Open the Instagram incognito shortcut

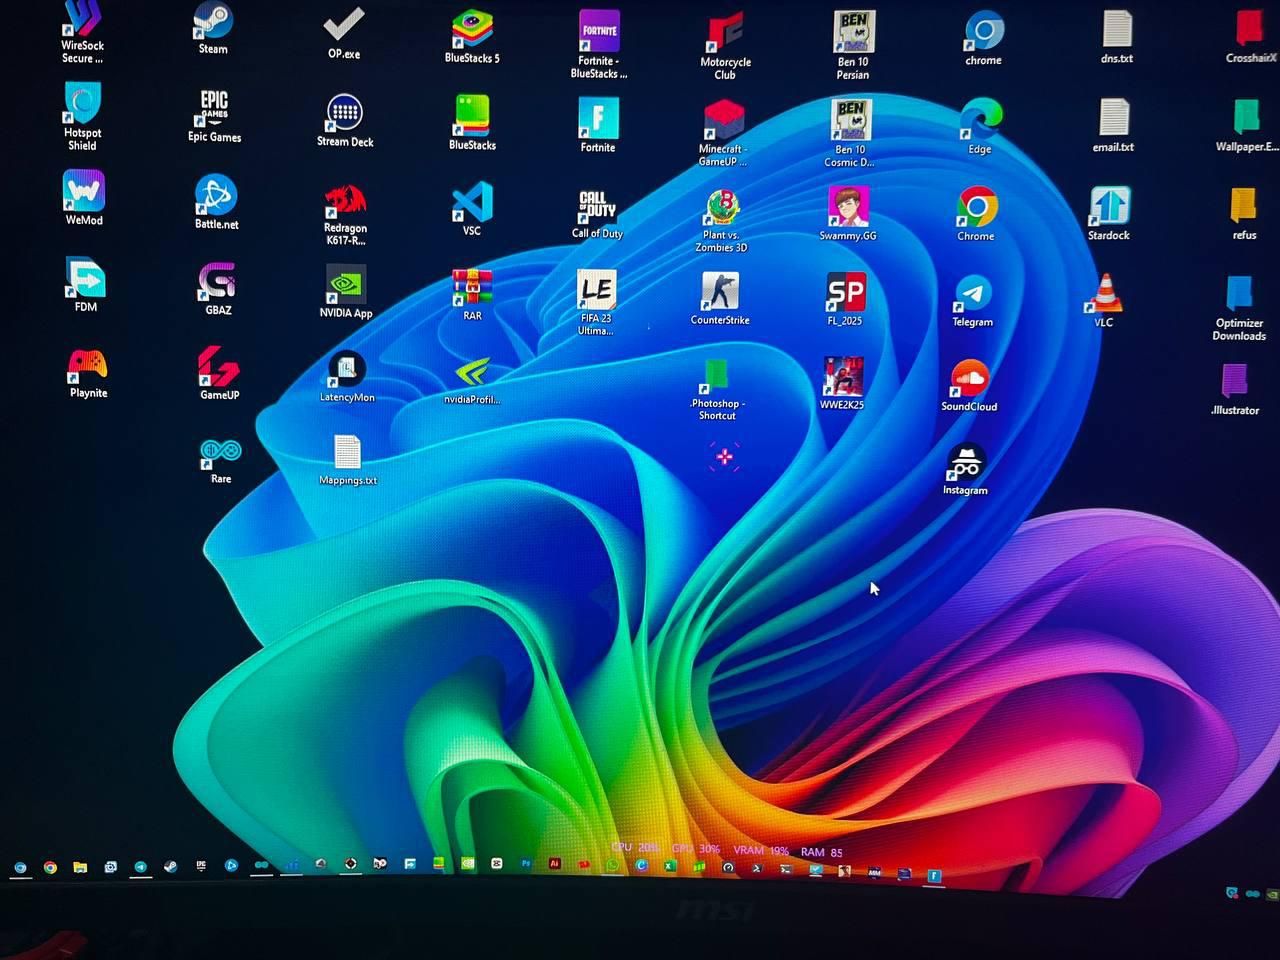965,469
